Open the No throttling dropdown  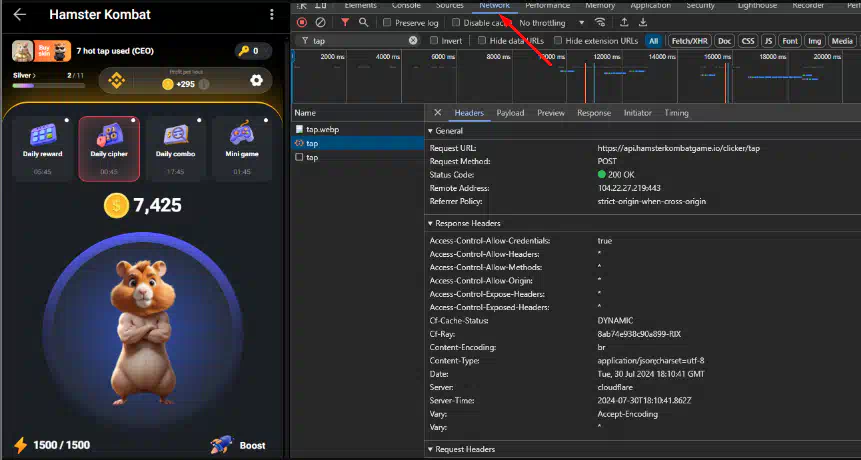(551, 23)
